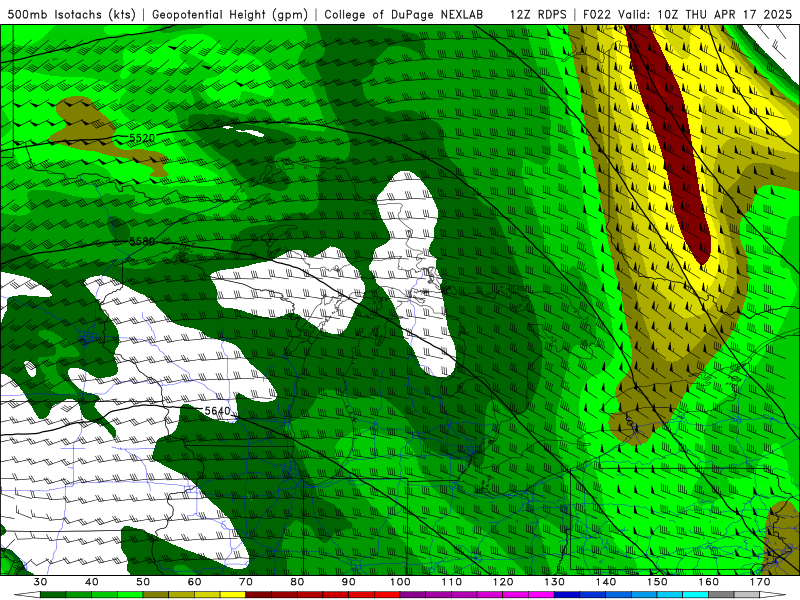Select the dark olive 50-55 kt legend swatch
Image resolution: width=800 pixels, height=600 pixels.
point(156,595)
